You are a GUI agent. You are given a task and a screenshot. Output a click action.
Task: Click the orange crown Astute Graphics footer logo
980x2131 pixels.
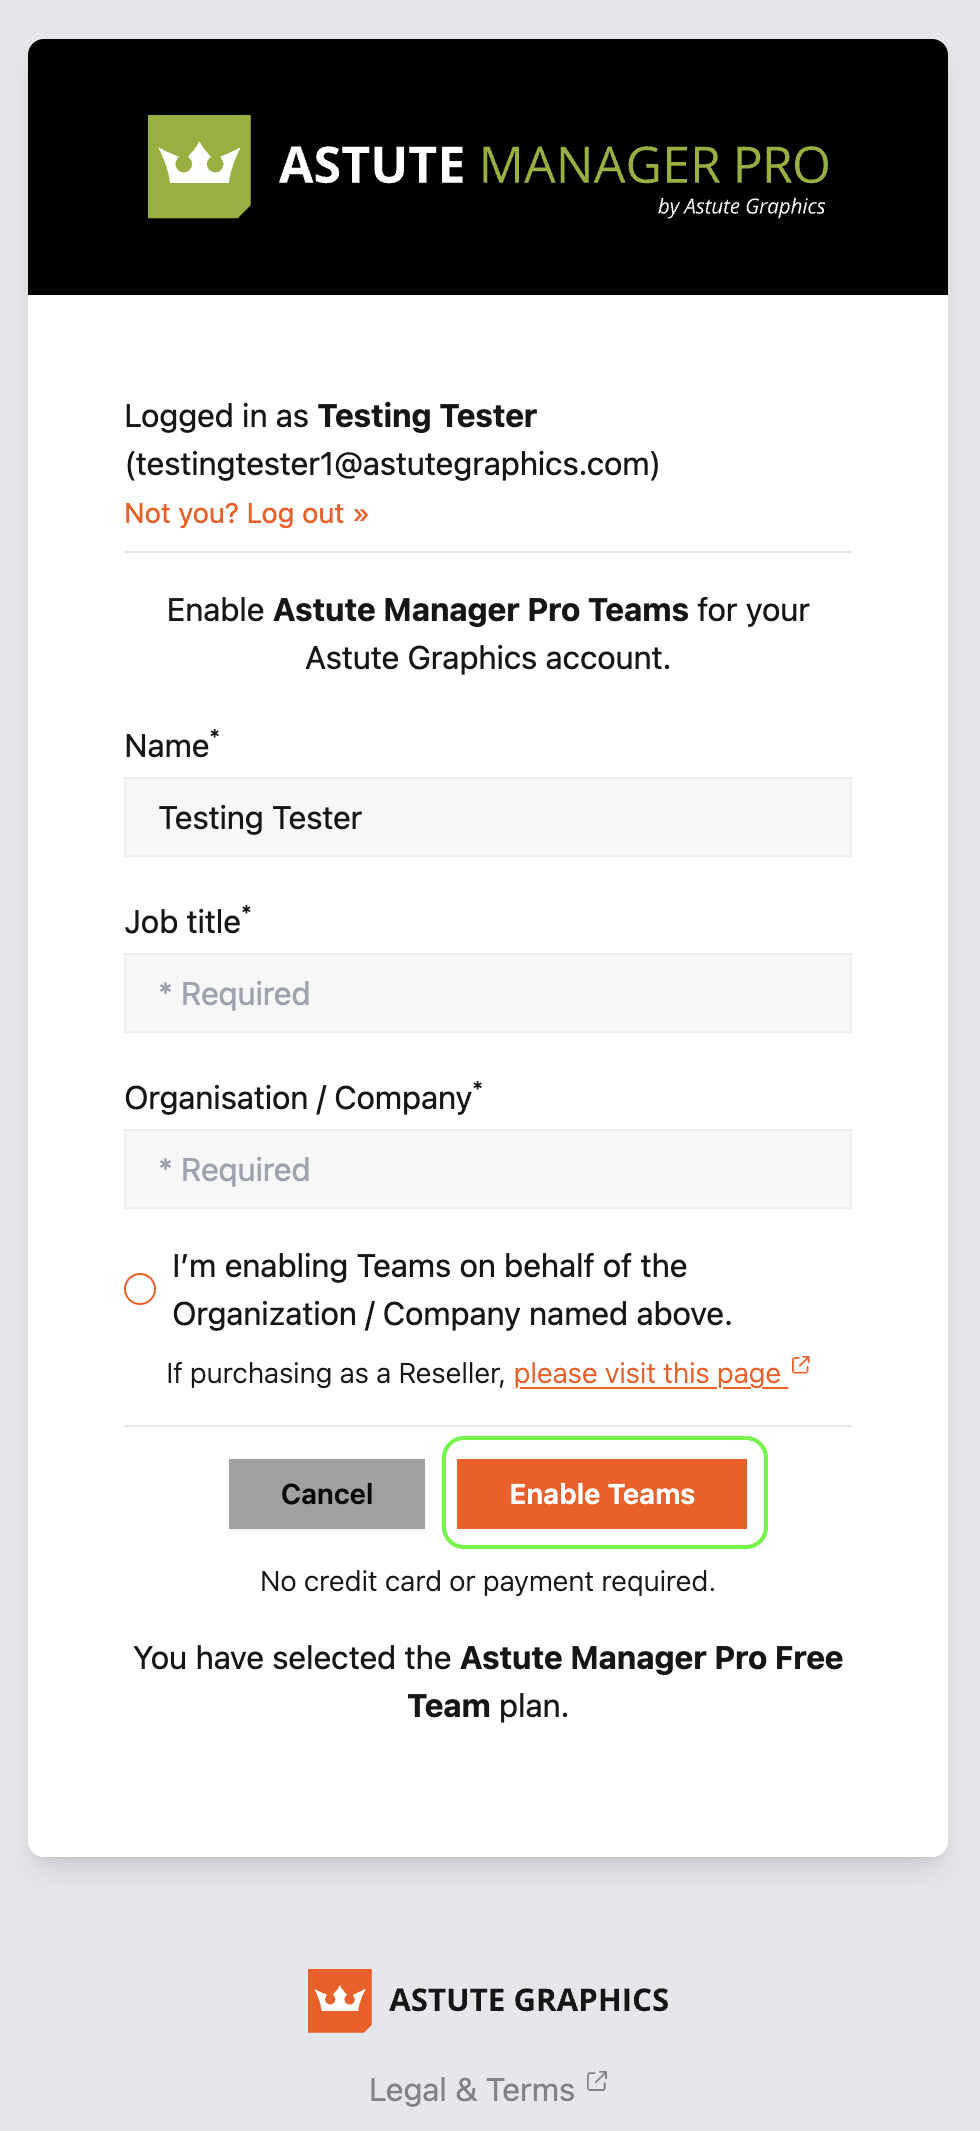pyautogui.click(x=340, y=2000)
